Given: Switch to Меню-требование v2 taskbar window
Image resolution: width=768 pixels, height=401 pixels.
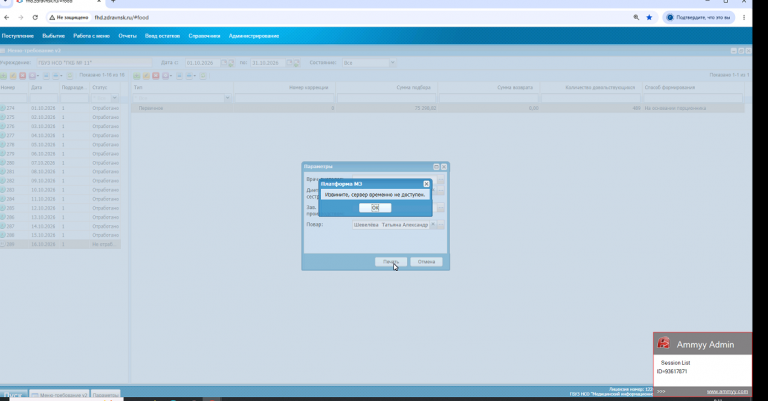Looking at the screenshot, I should [59, 395].
